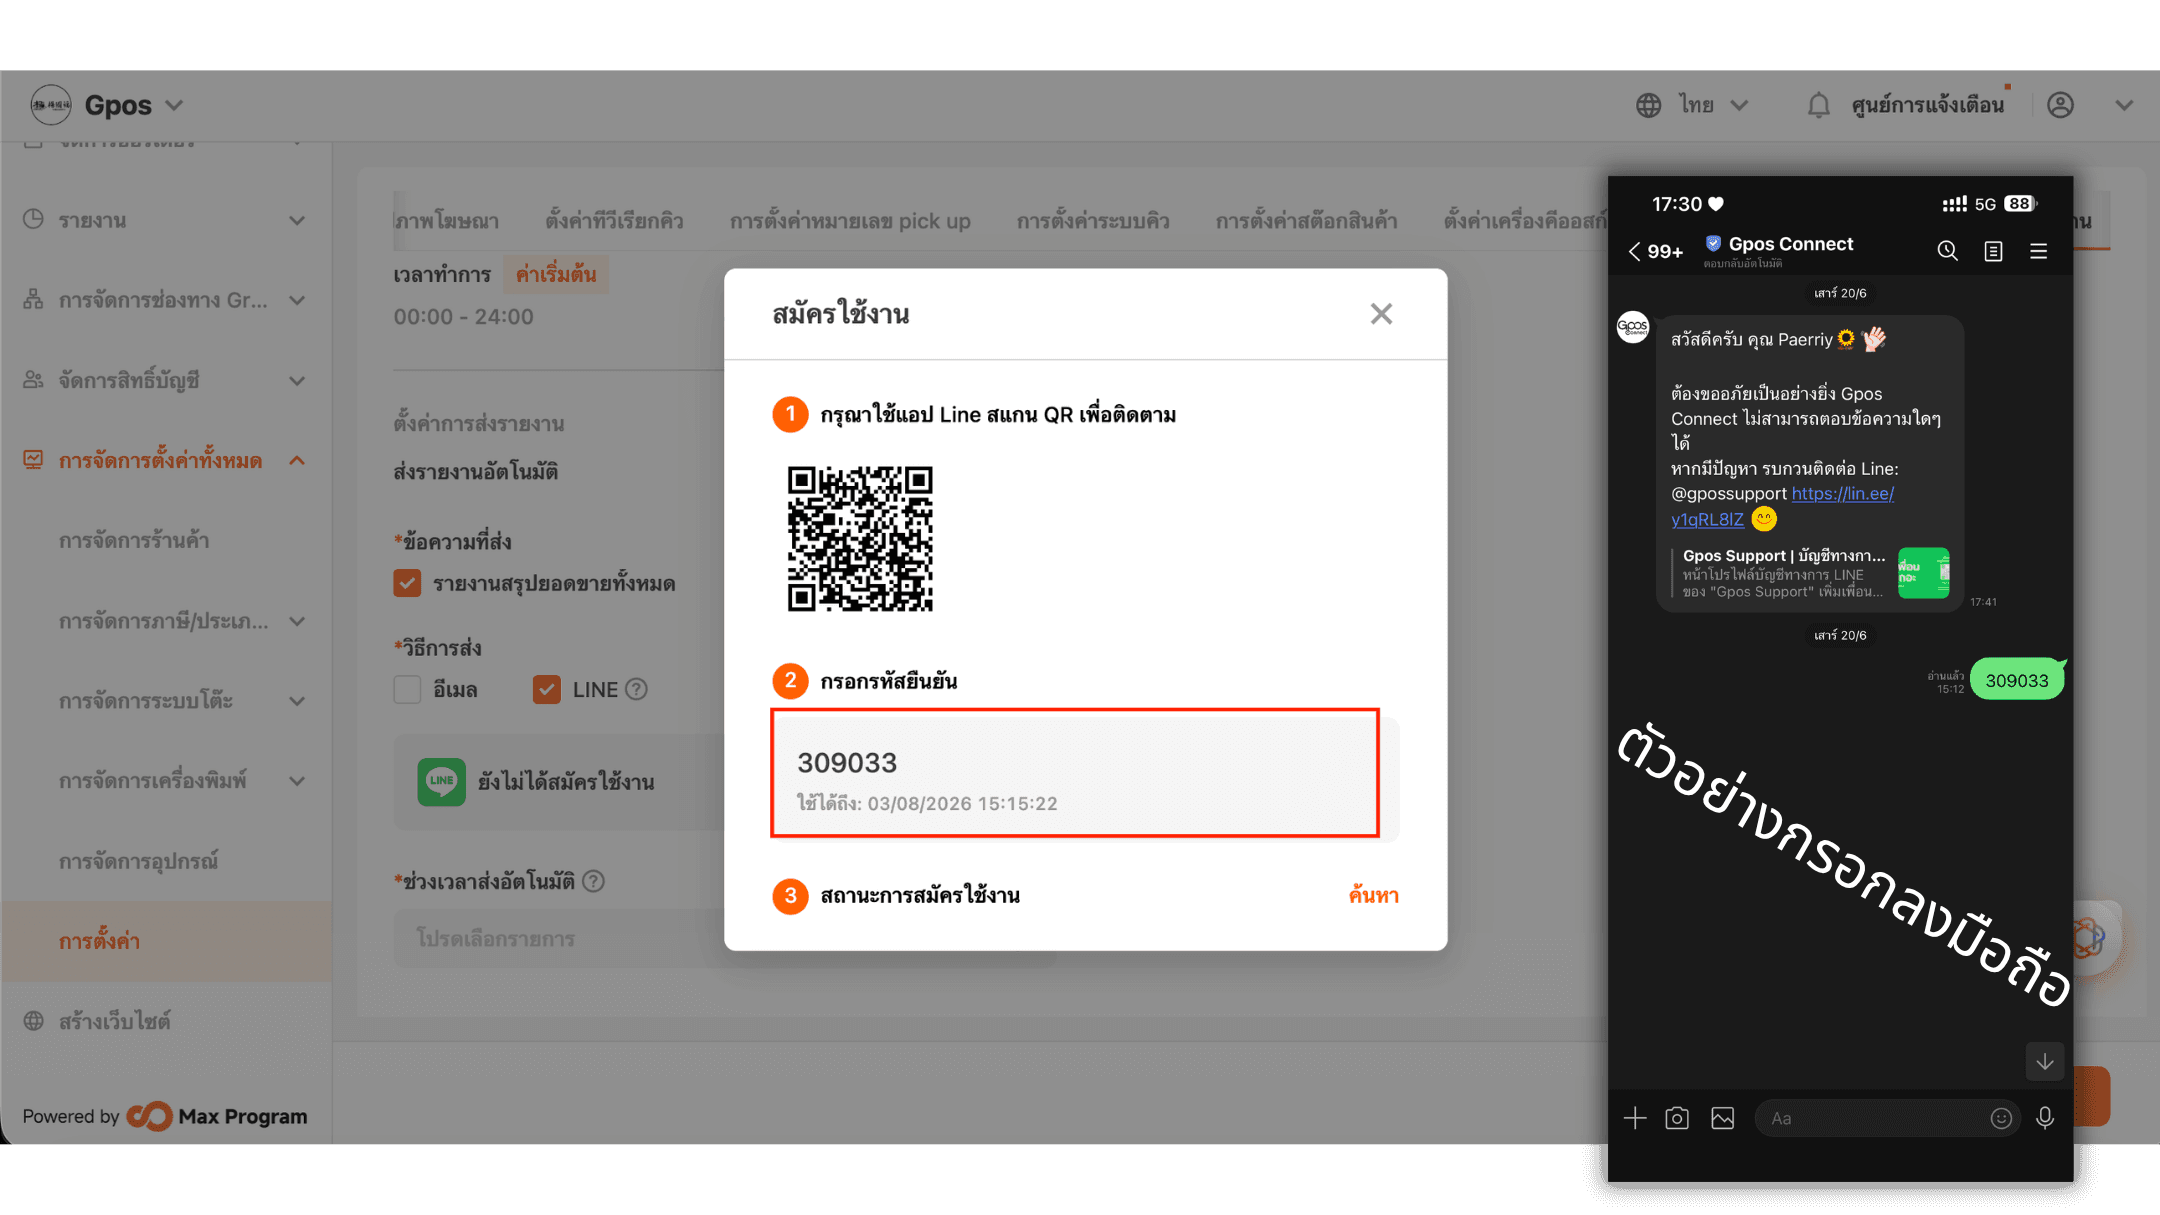Click the emoji icon in message field
The height and width of the screenshot is (1215, 2160).
[x=2001, y=1118]
